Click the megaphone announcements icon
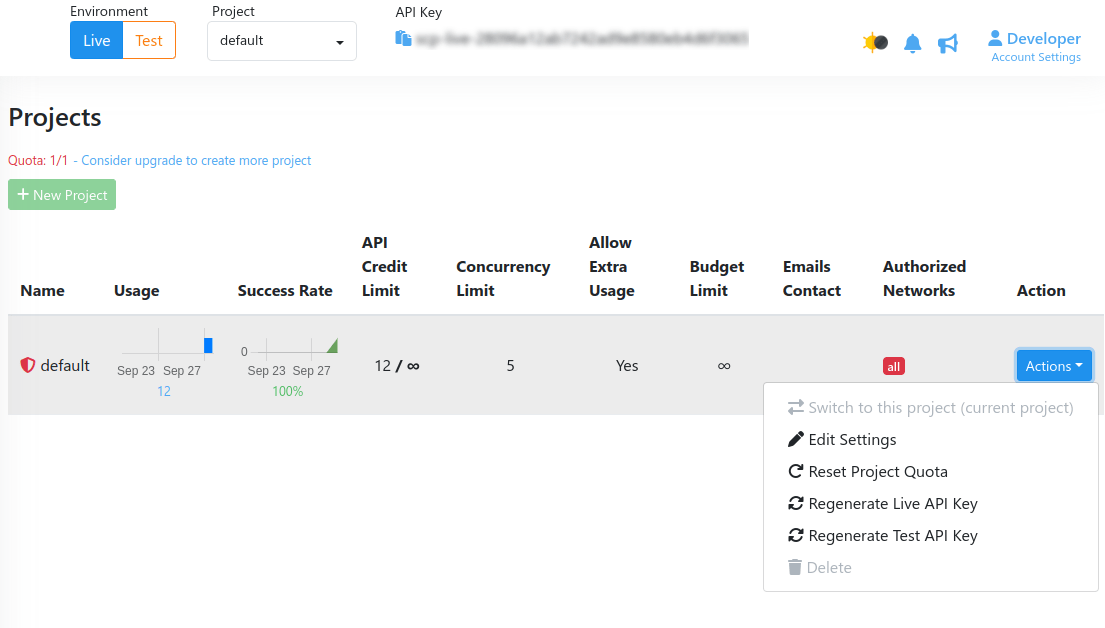1105x628 pixels. point(948,44)
